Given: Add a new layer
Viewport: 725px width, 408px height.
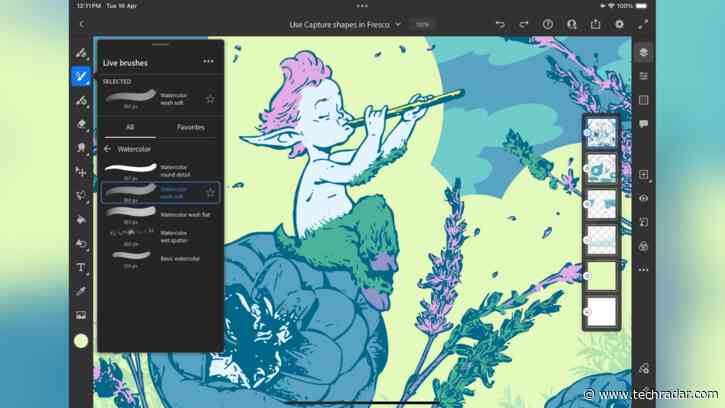Looking at the screenshot, I should tap(644, 174).
